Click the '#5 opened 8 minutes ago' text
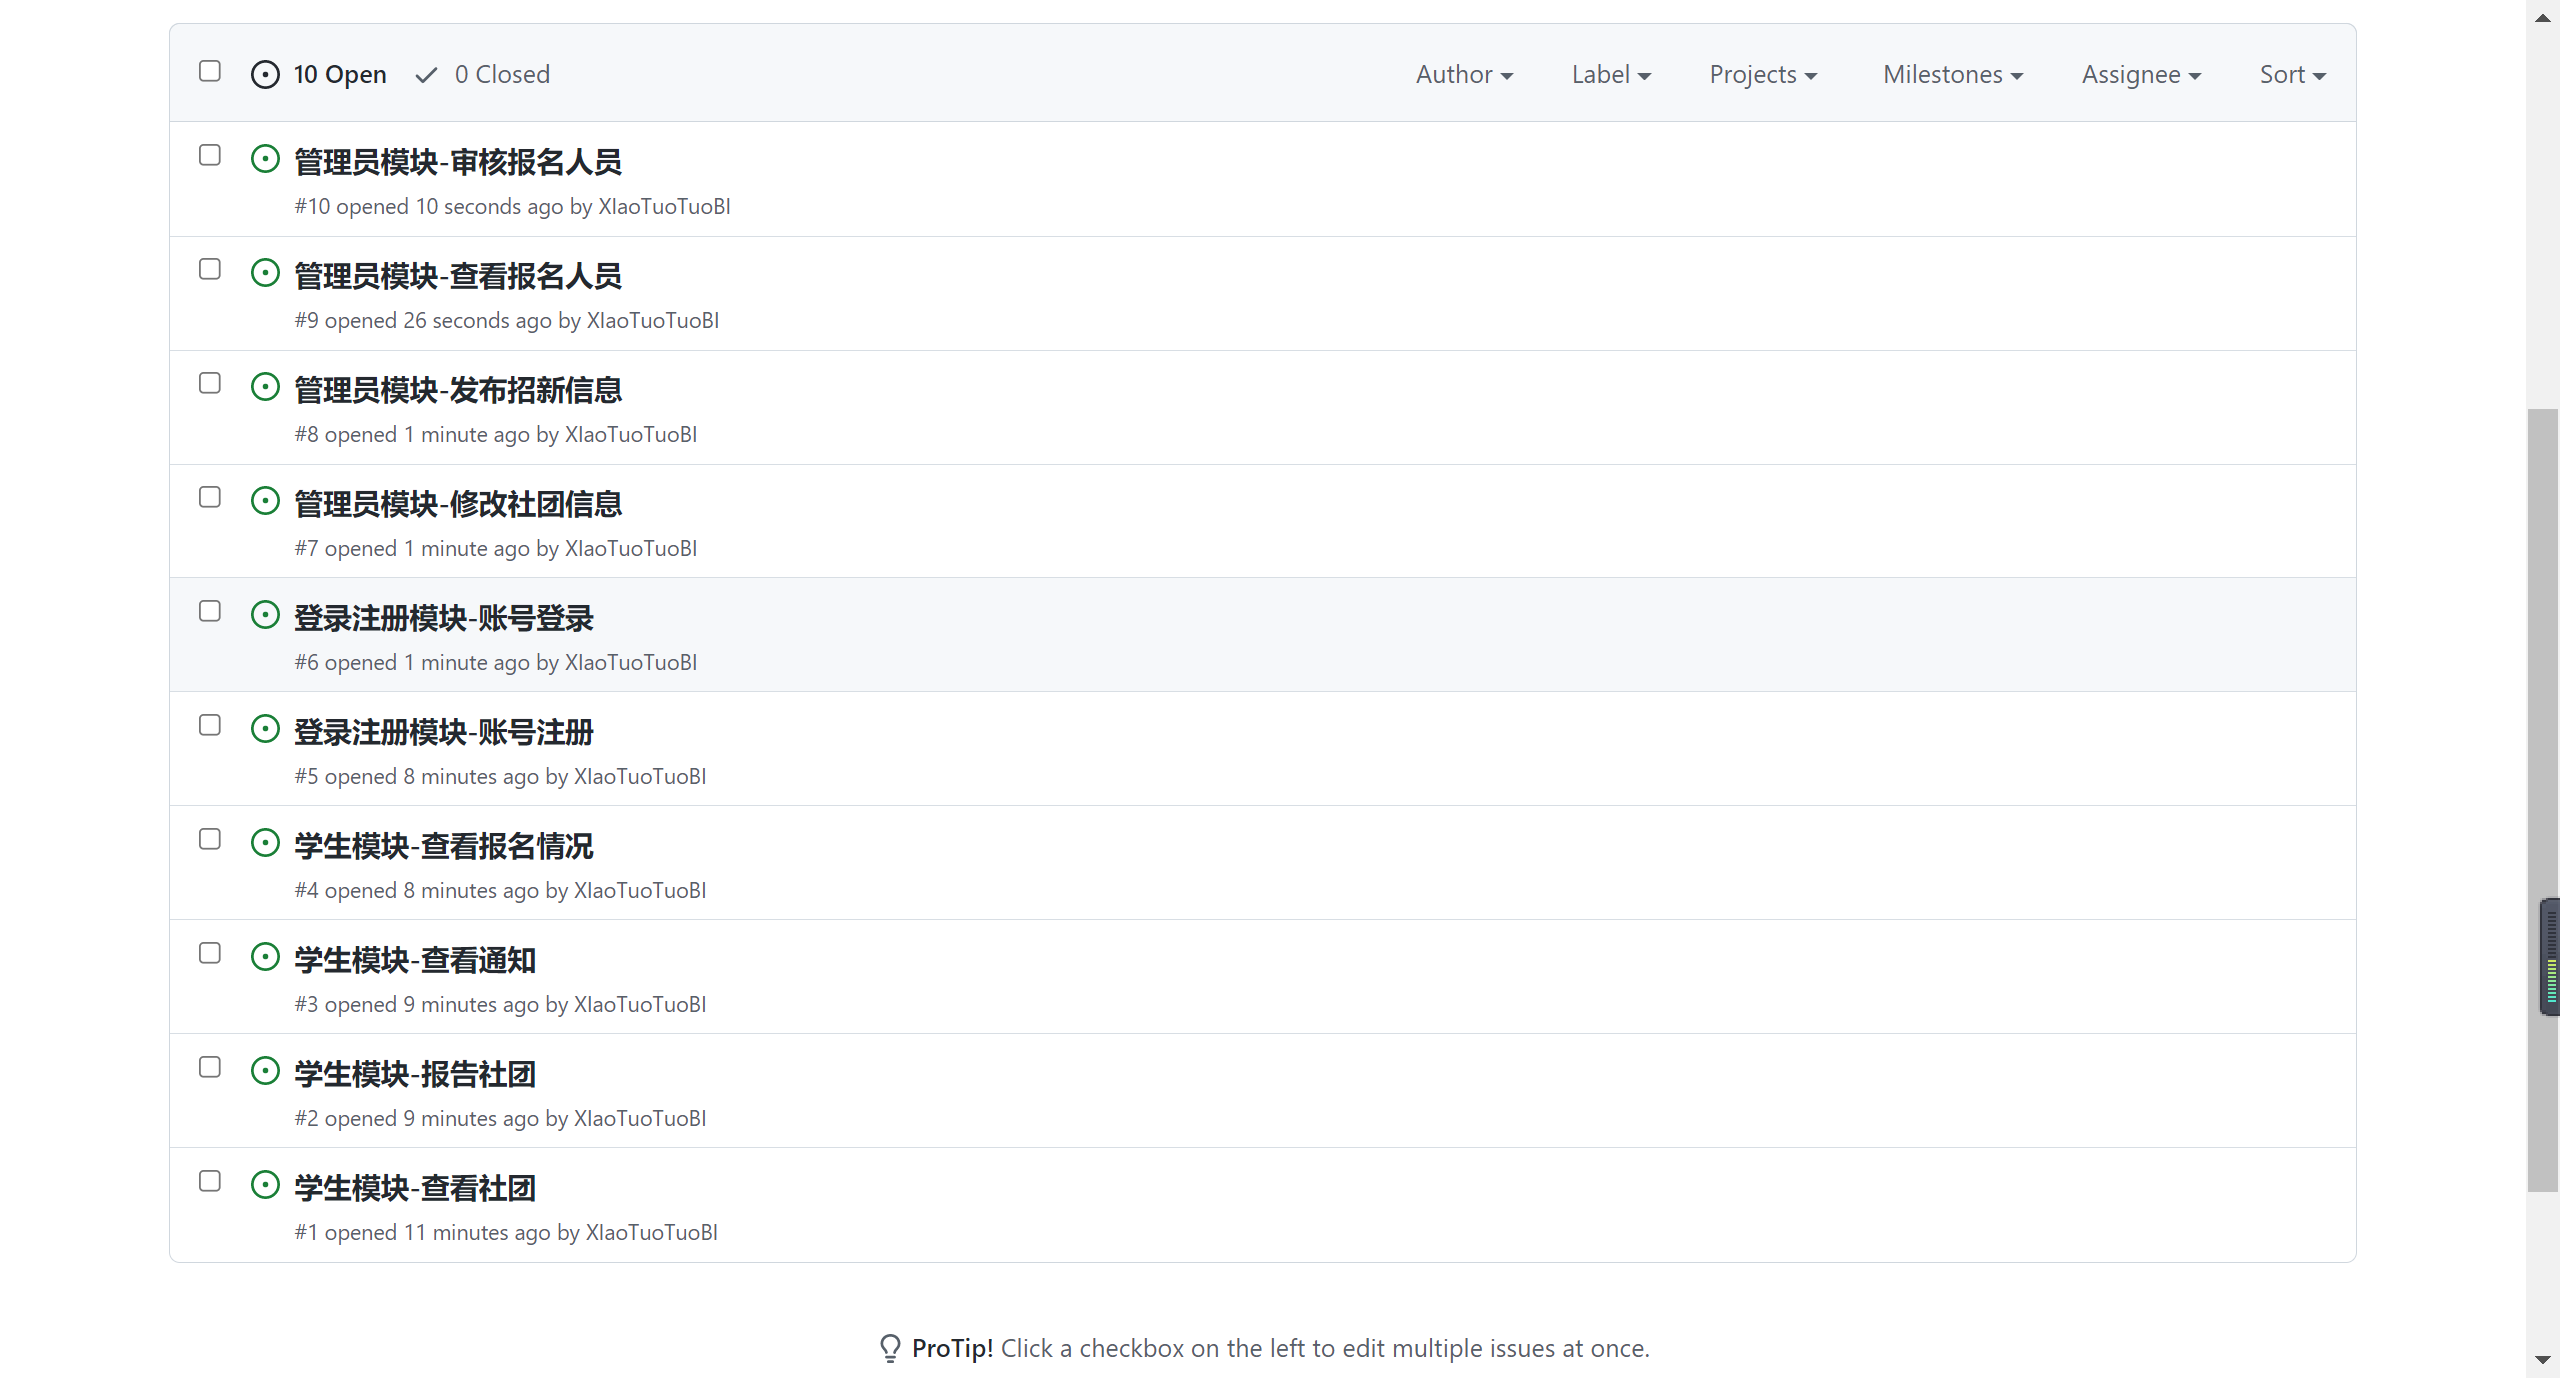 tap(416, 777)
